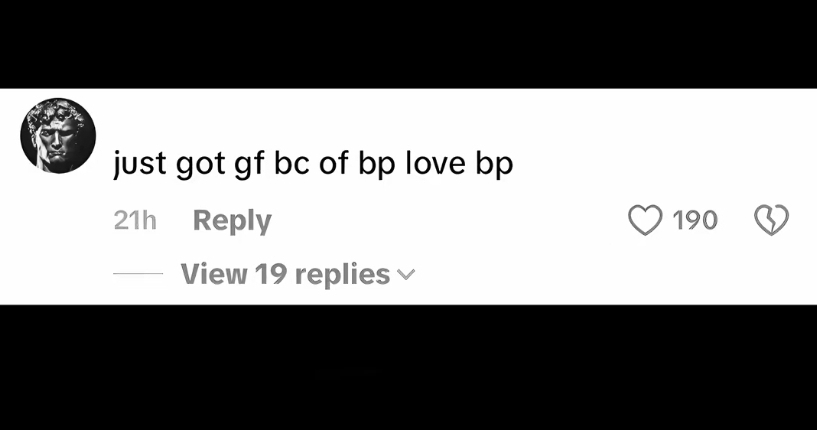Tap the line left of View replies
The height and width of the screenshot is (430, 817).
point(138,273)
